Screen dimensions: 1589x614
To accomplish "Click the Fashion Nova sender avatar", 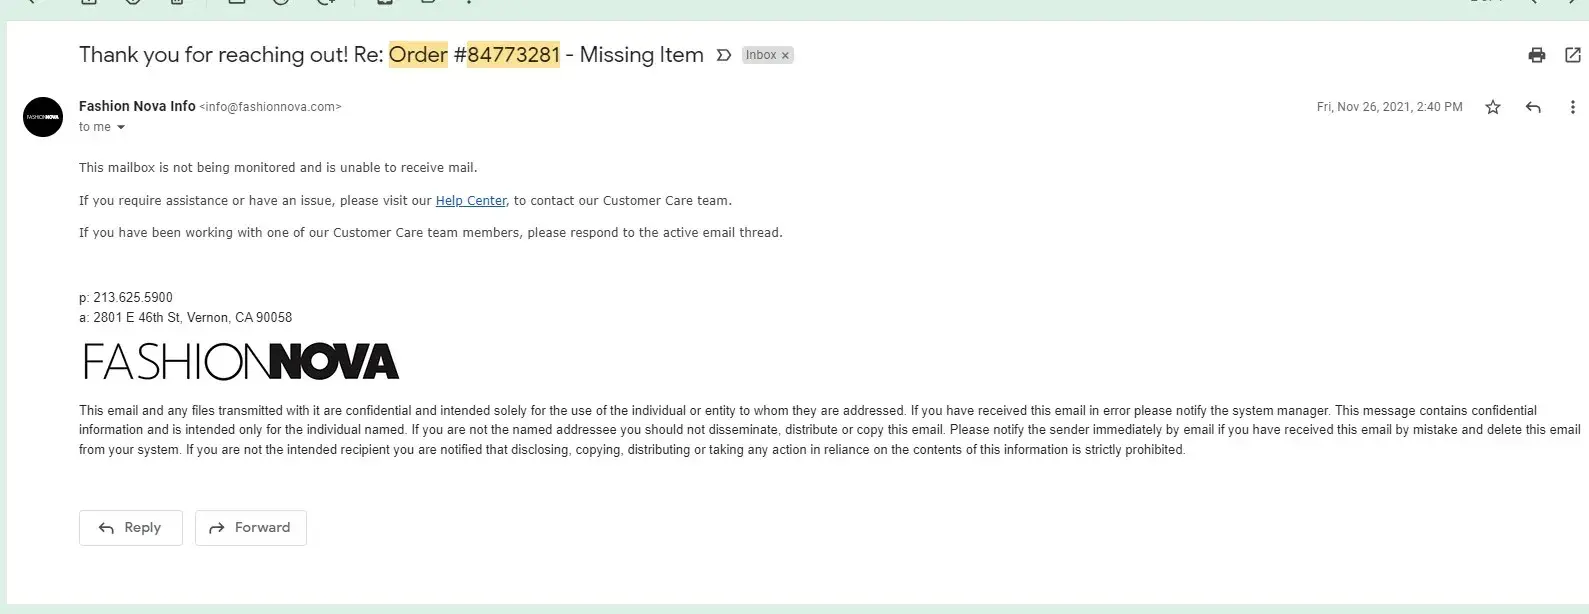I will [43, 117].
